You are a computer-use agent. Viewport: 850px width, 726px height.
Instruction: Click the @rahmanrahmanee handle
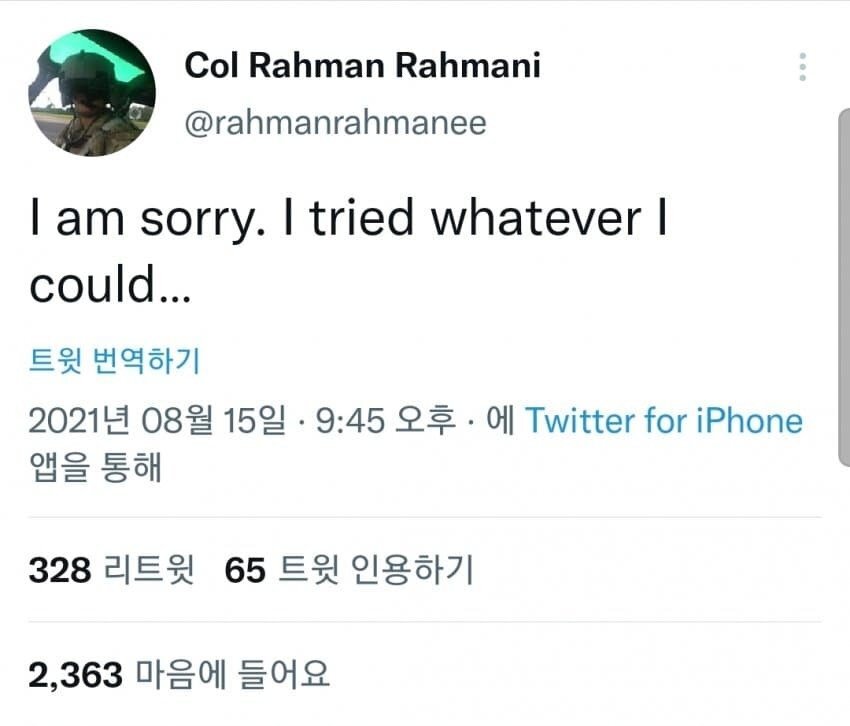336,122
